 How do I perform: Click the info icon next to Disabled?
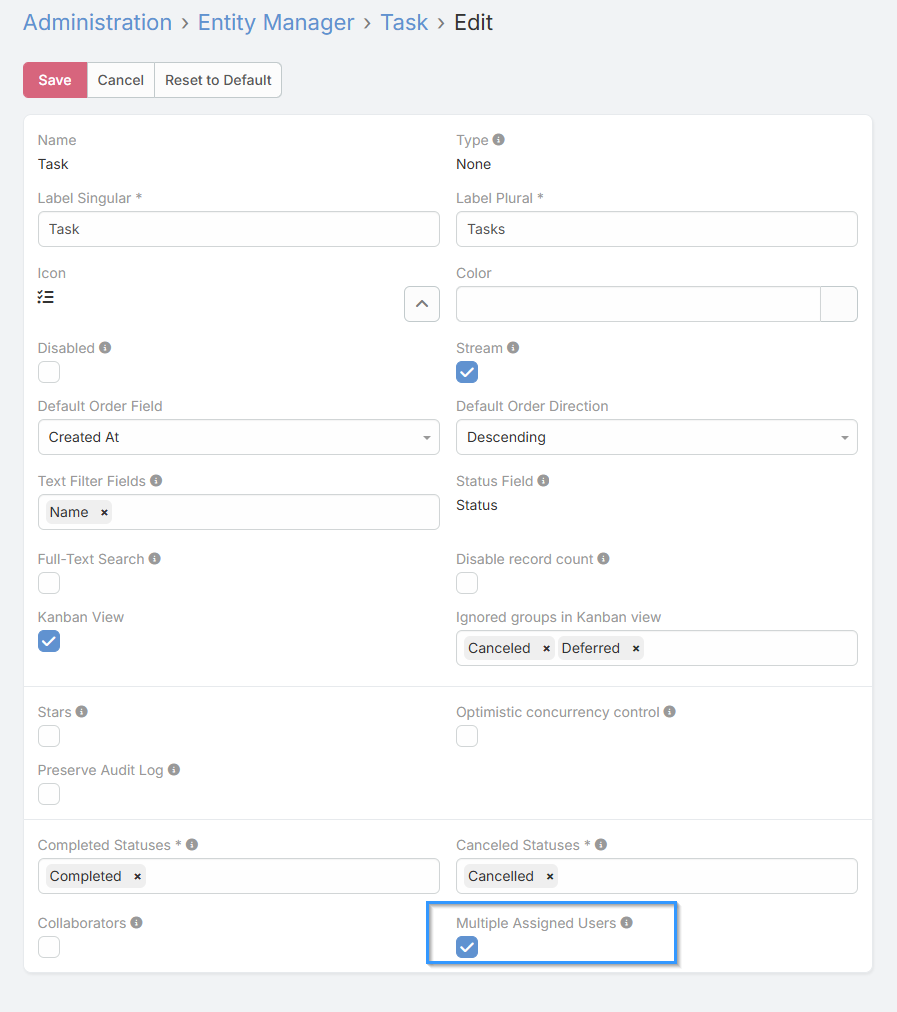pos(105,348)
